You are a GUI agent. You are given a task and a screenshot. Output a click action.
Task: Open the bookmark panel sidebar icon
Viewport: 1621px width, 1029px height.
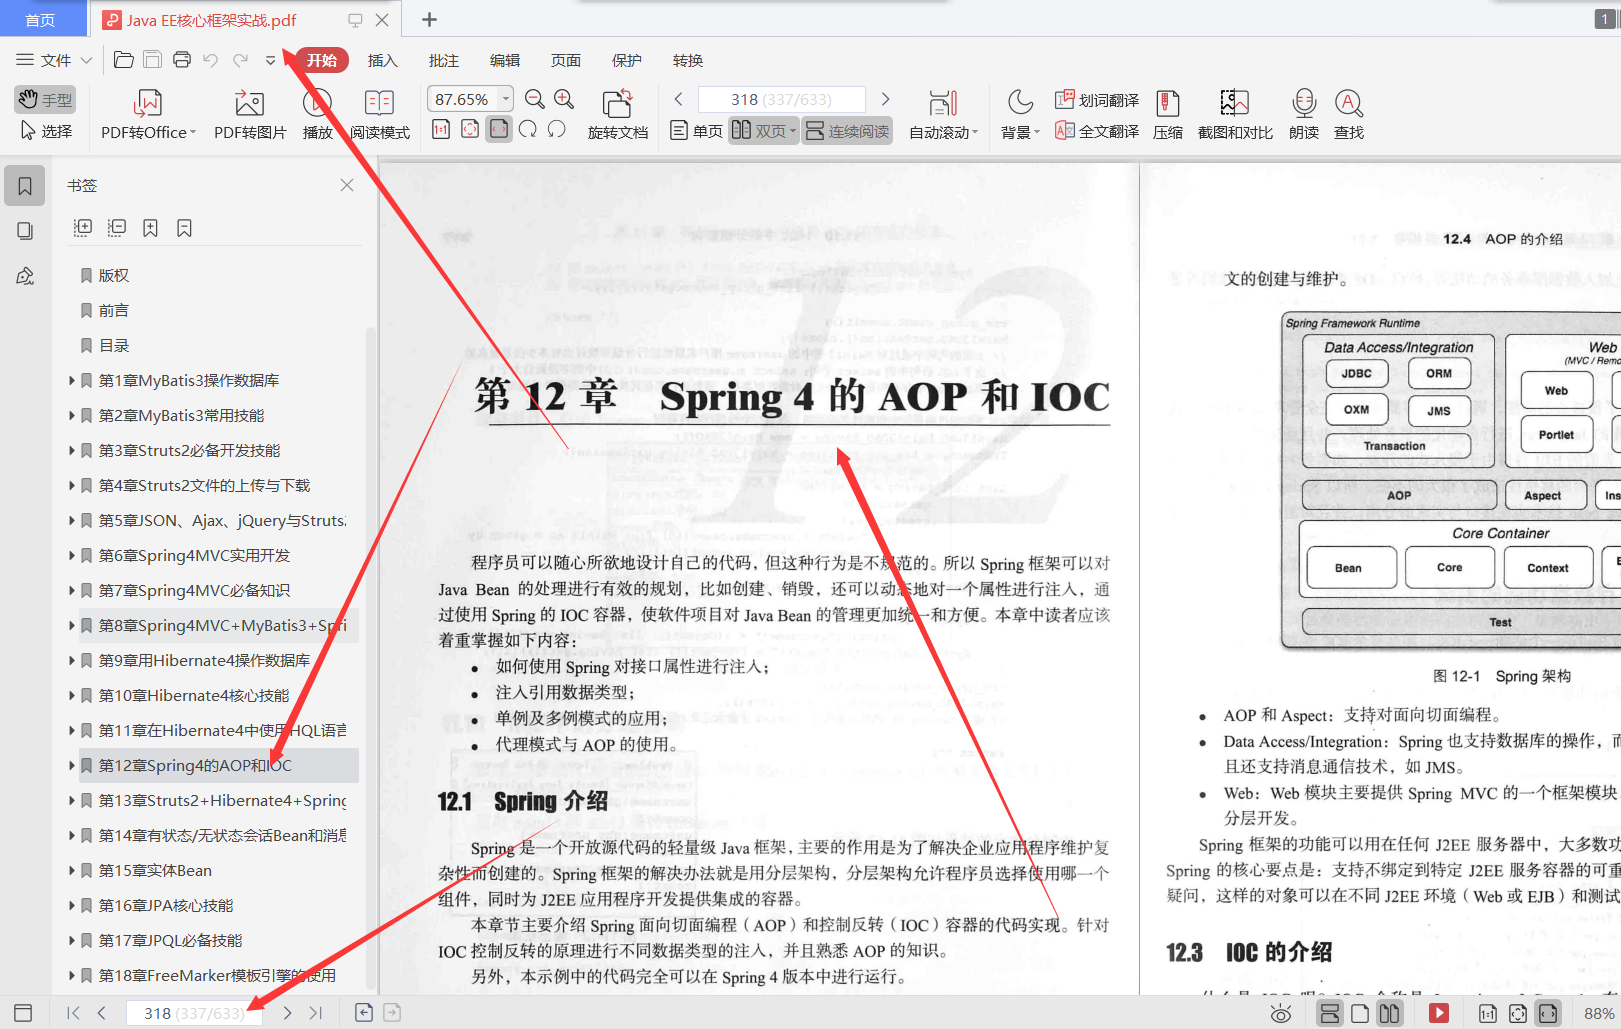[x=25, y=186]
